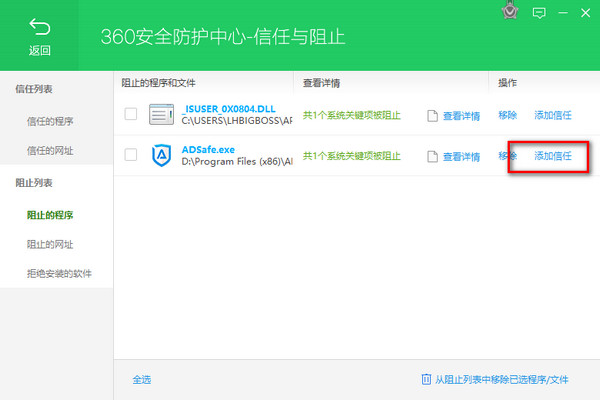Open 阻止的网址 in sidebar
Screen dimensions: 600x400
[50, 244]
